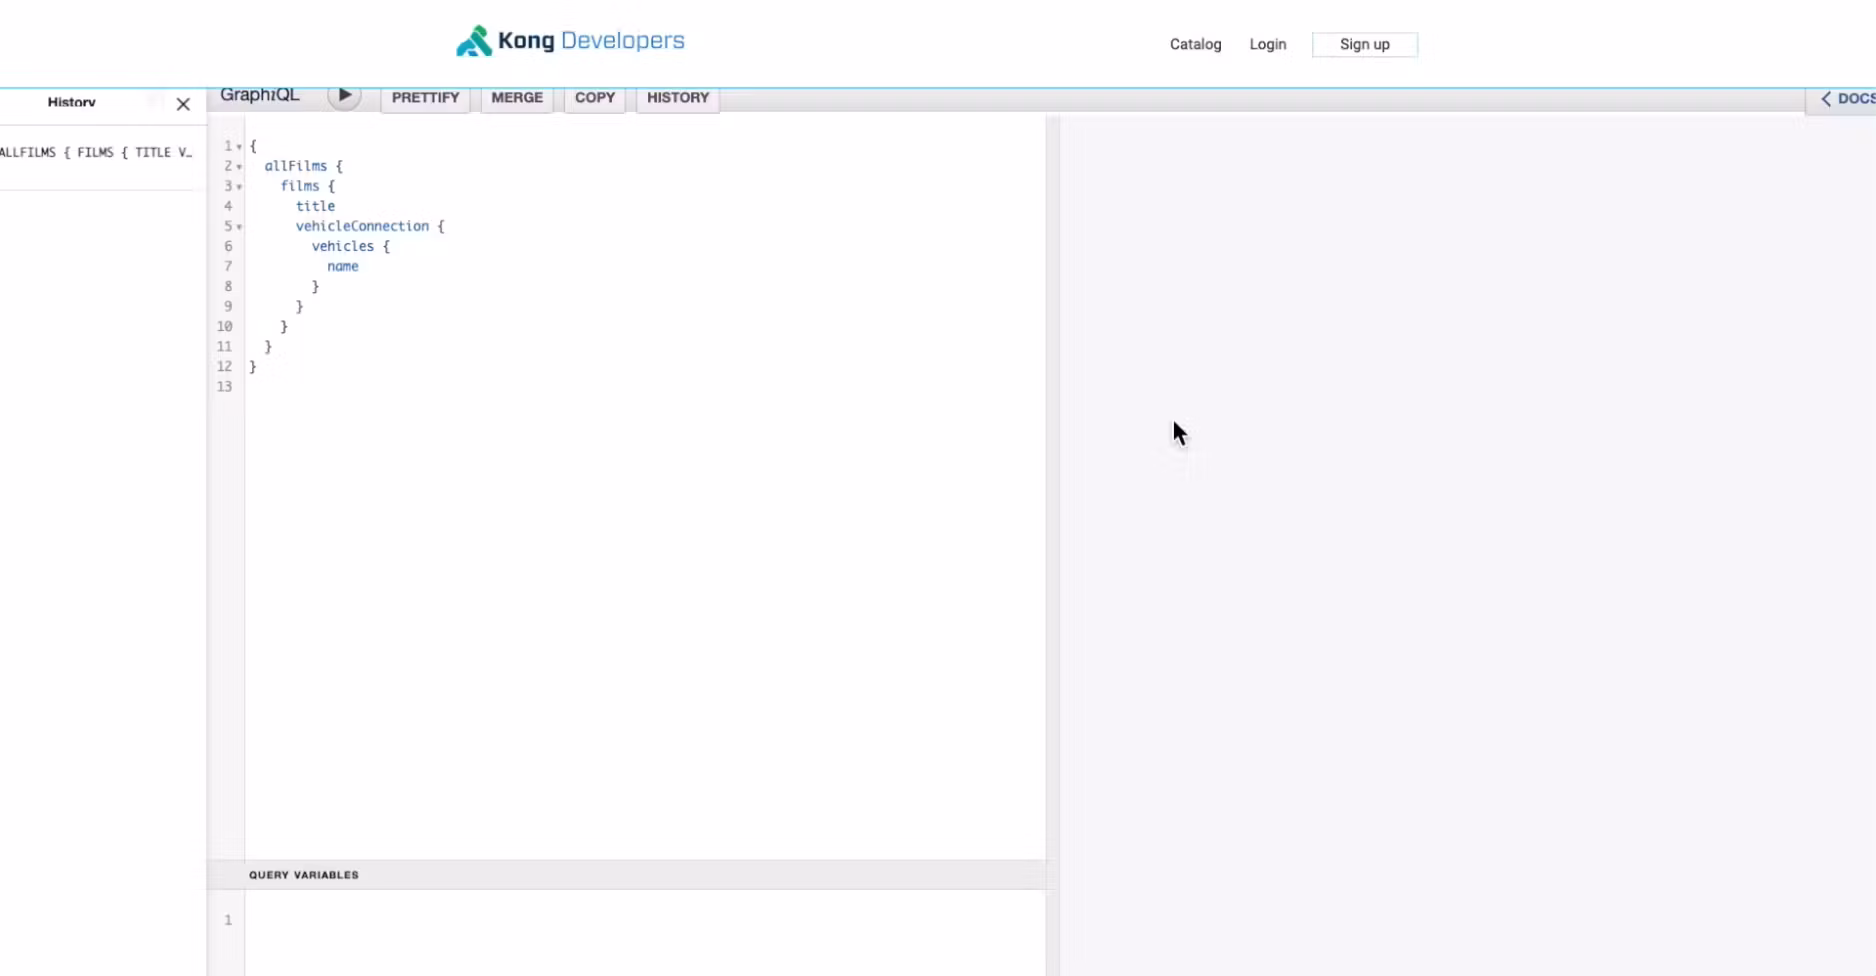Close the History panel
Screen dimensions: 1876x976
pos(183,104)
